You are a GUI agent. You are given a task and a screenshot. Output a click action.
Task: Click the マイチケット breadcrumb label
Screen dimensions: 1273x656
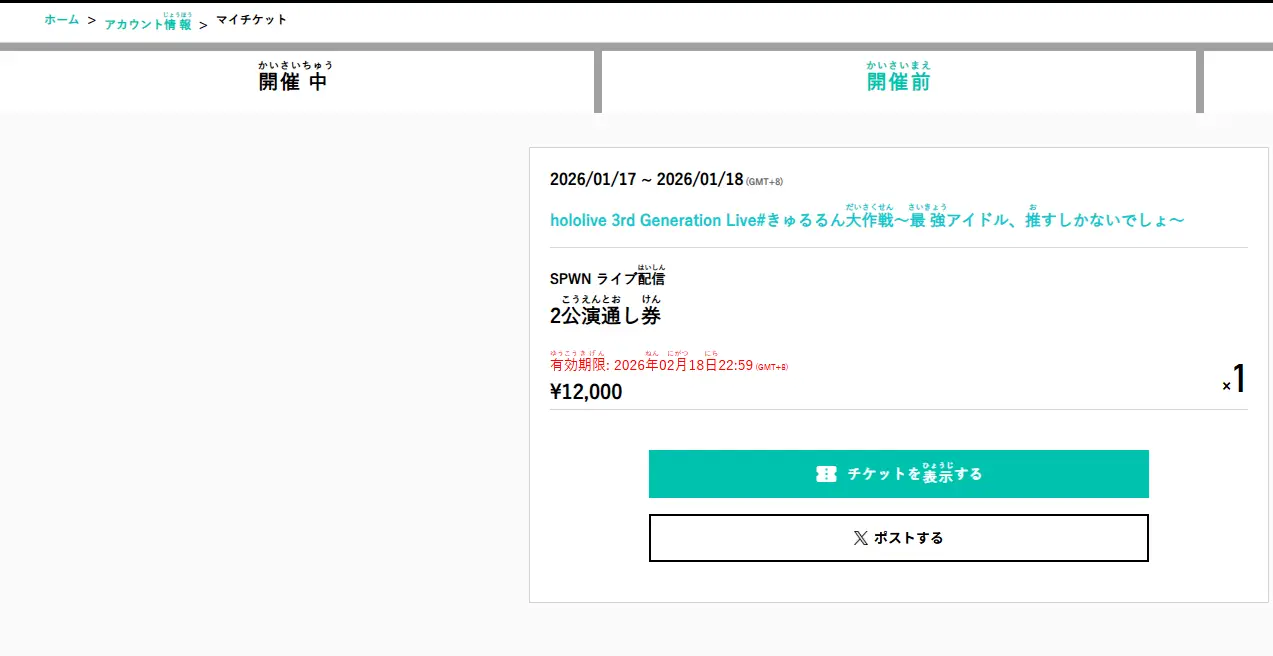[251, 20]
